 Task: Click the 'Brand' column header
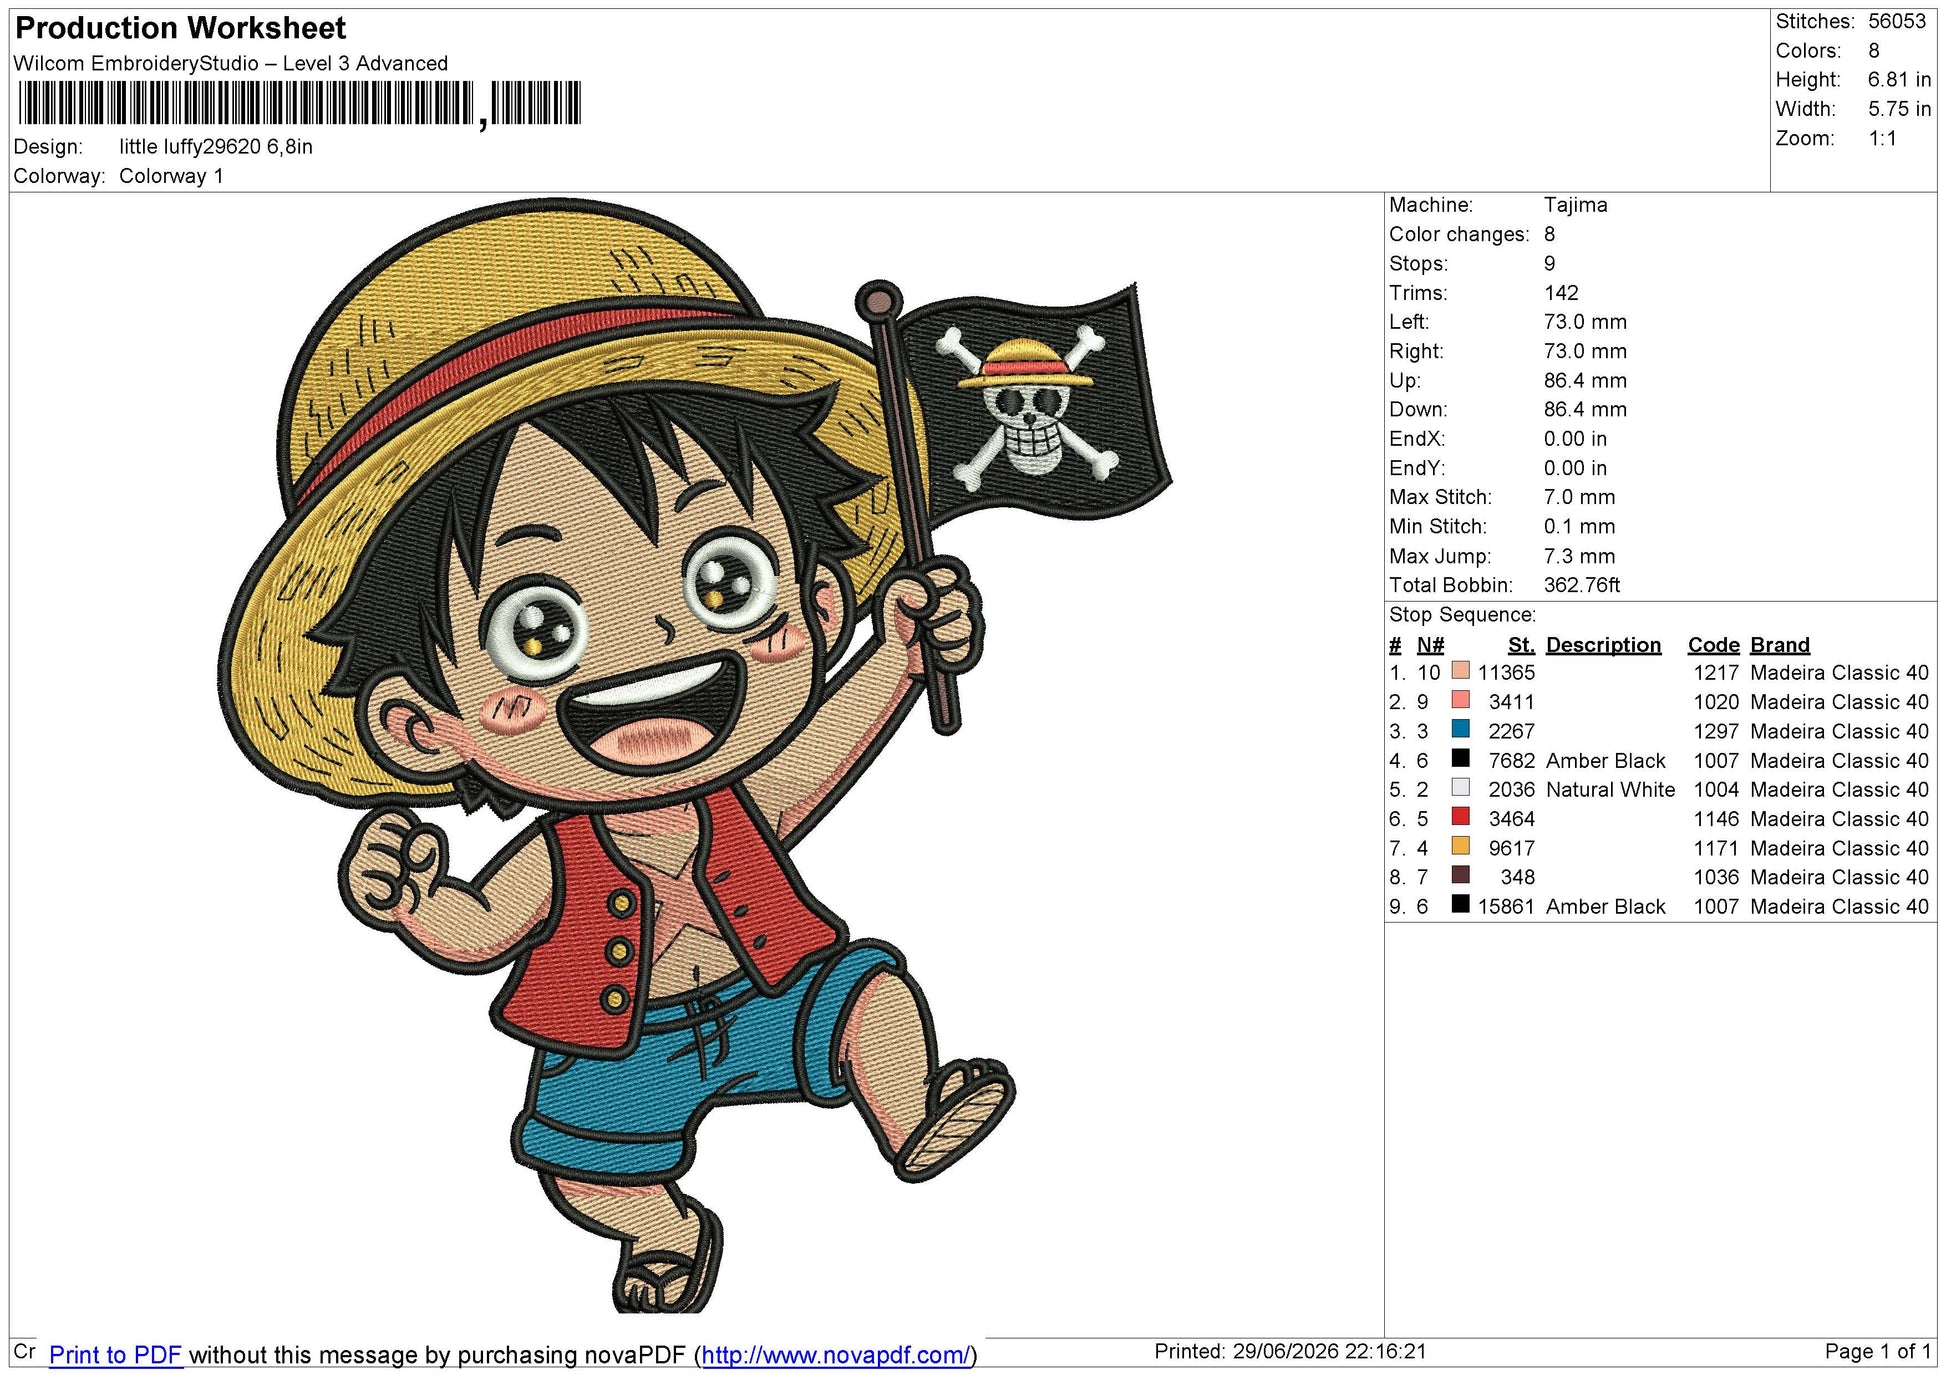tap(1780, 645)
